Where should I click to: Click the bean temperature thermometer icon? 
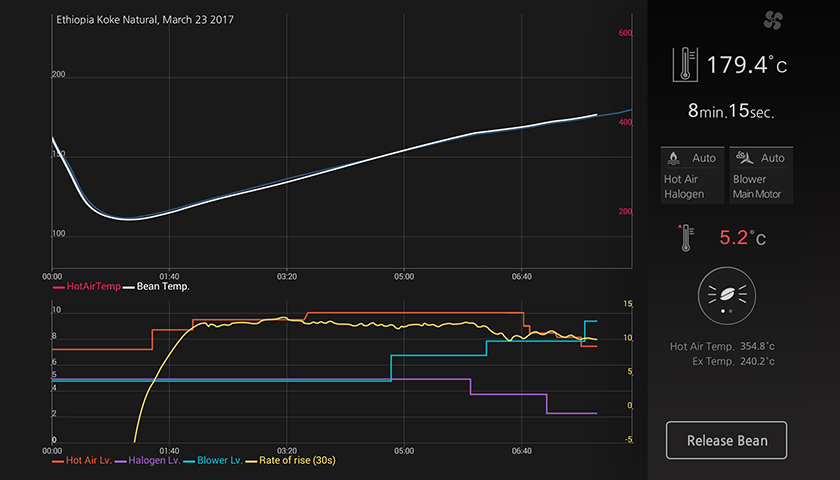[686, 65]
